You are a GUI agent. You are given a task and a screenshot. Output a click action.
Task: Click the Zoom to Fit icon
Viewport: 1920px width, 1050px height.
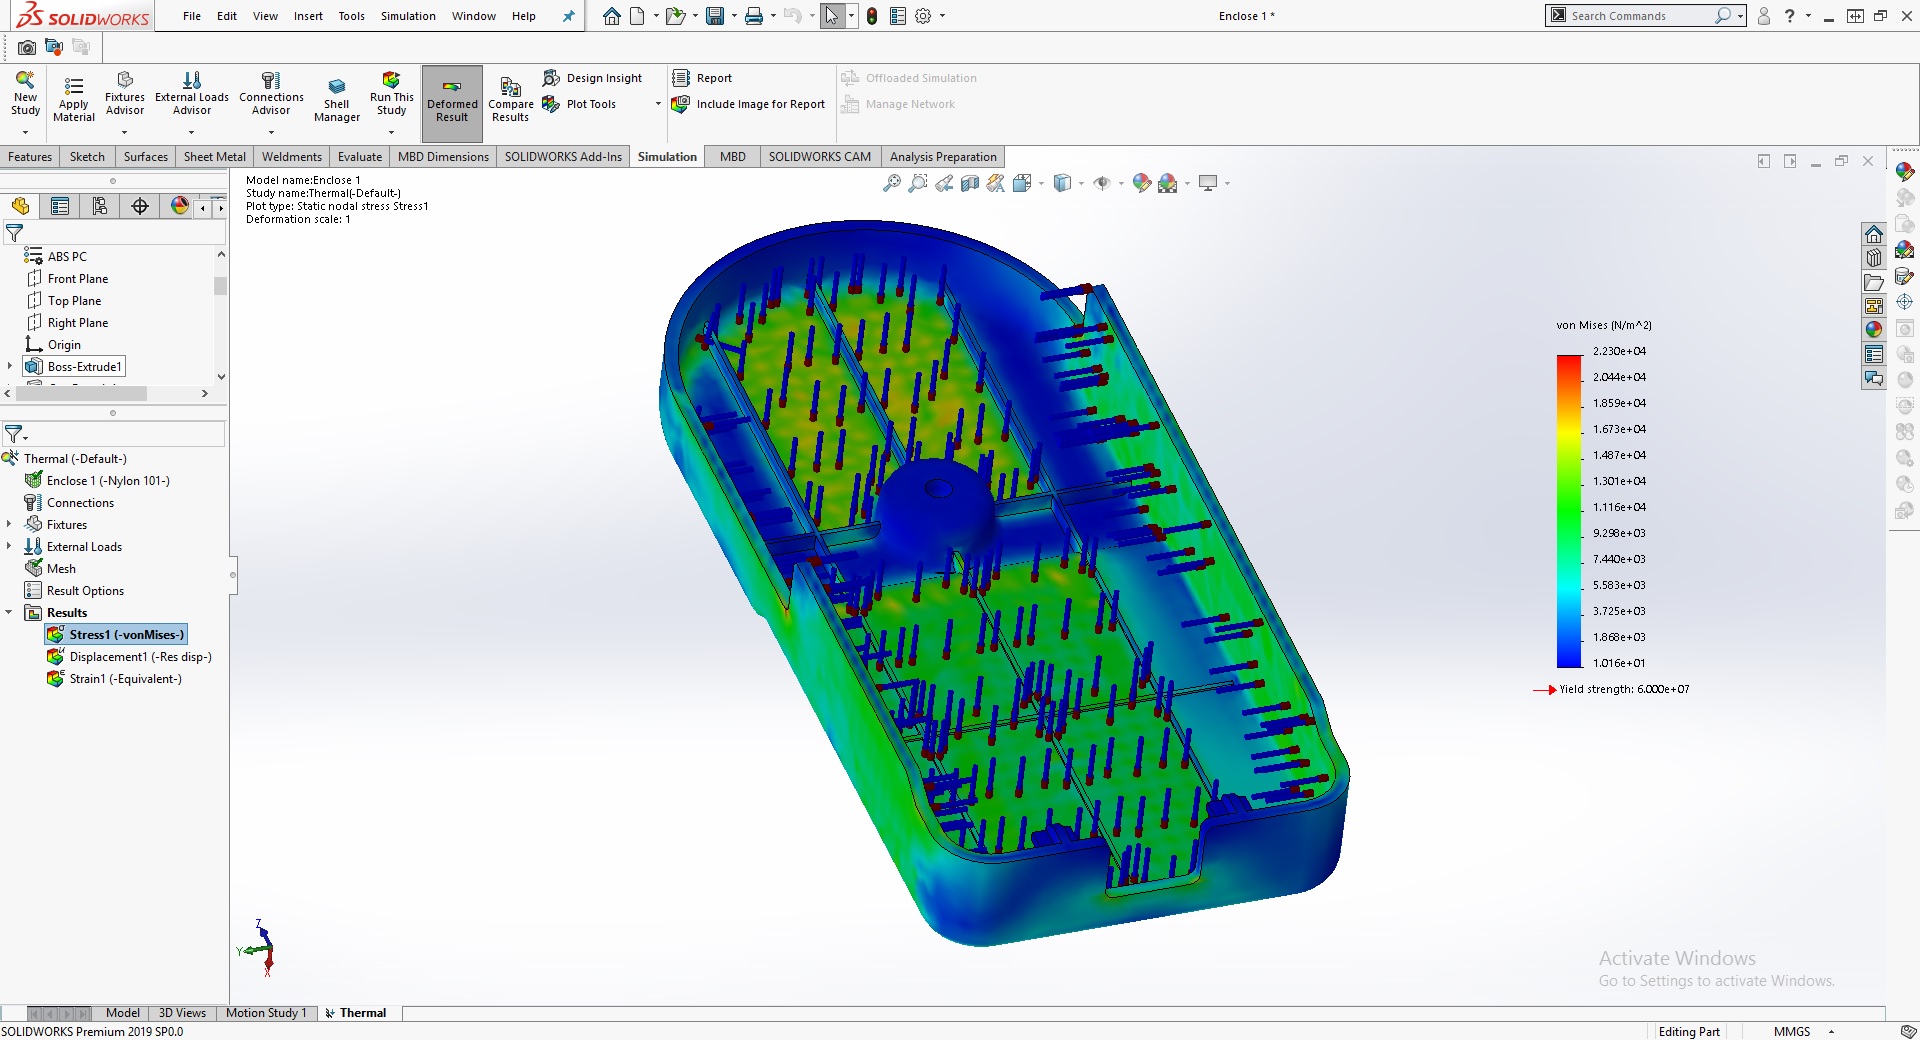click(x=891, y=183)
